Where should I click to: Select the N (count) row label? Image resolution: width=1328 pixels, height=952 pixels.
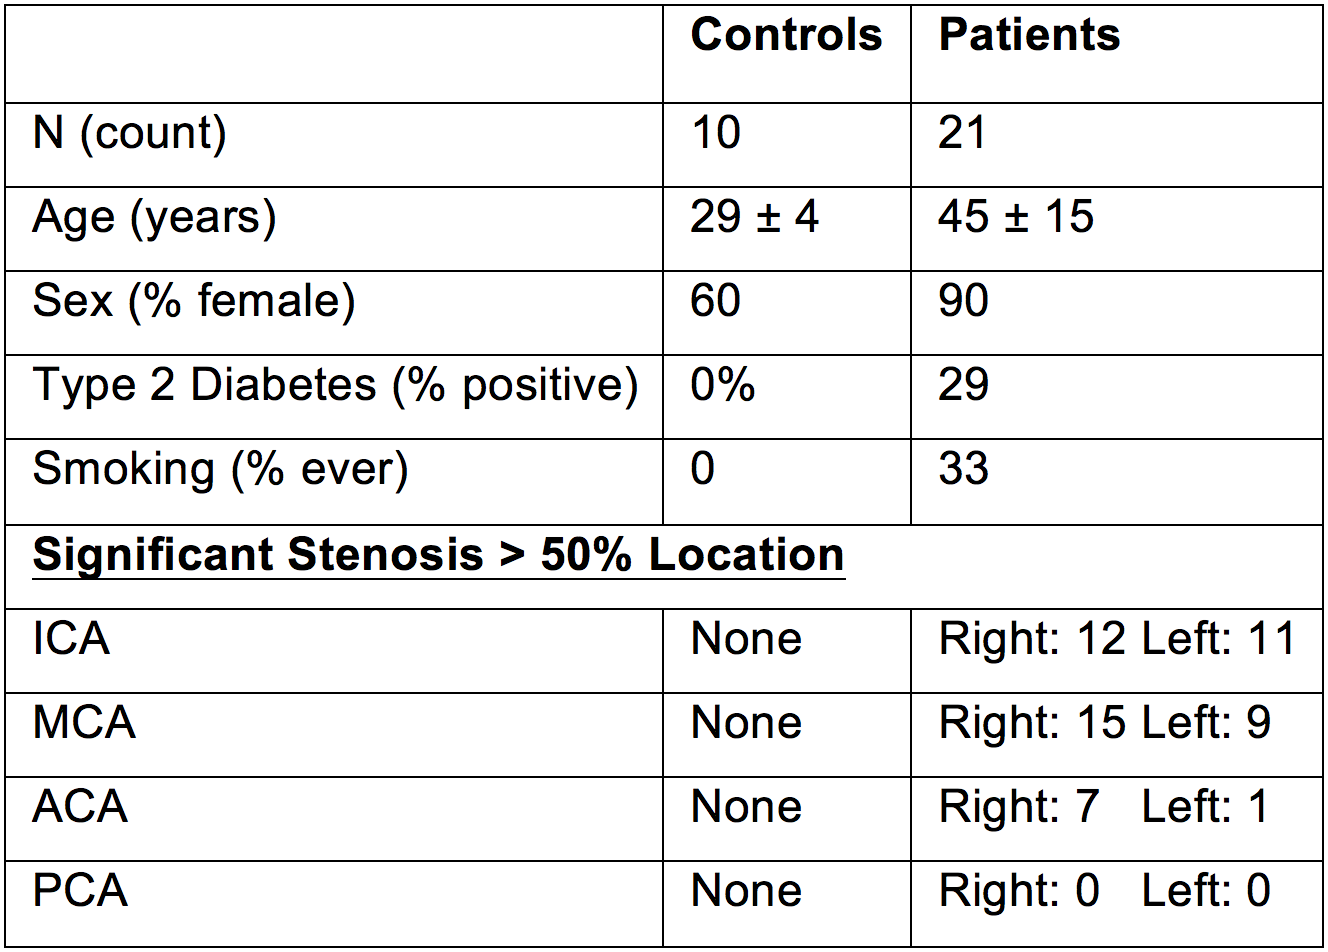[130, 134]
